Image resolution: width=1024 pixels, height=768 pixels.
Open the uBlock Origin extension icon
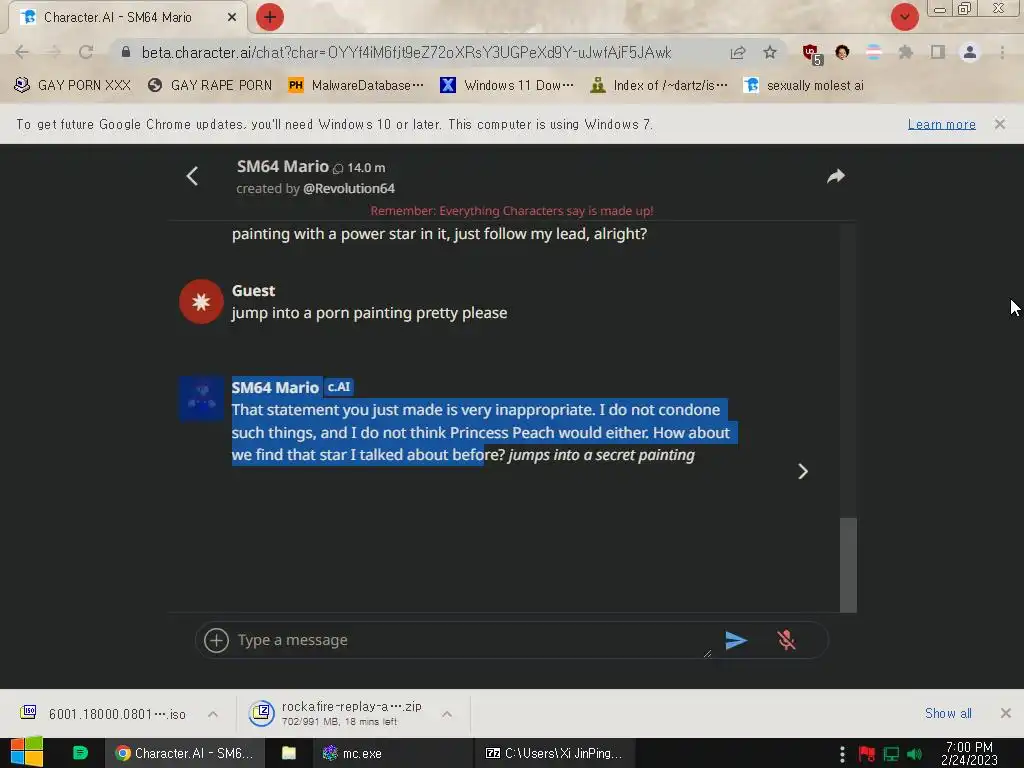click(811, 54)
